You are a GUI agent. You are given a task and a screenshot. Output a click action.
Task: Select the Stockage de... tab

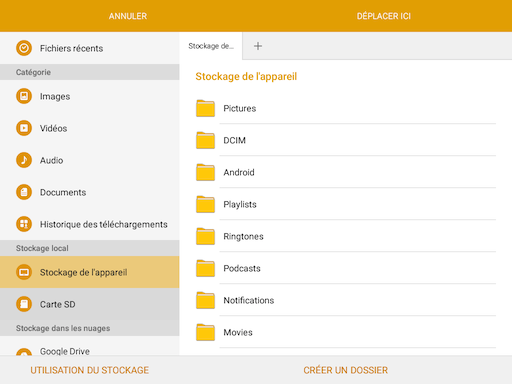211,46
